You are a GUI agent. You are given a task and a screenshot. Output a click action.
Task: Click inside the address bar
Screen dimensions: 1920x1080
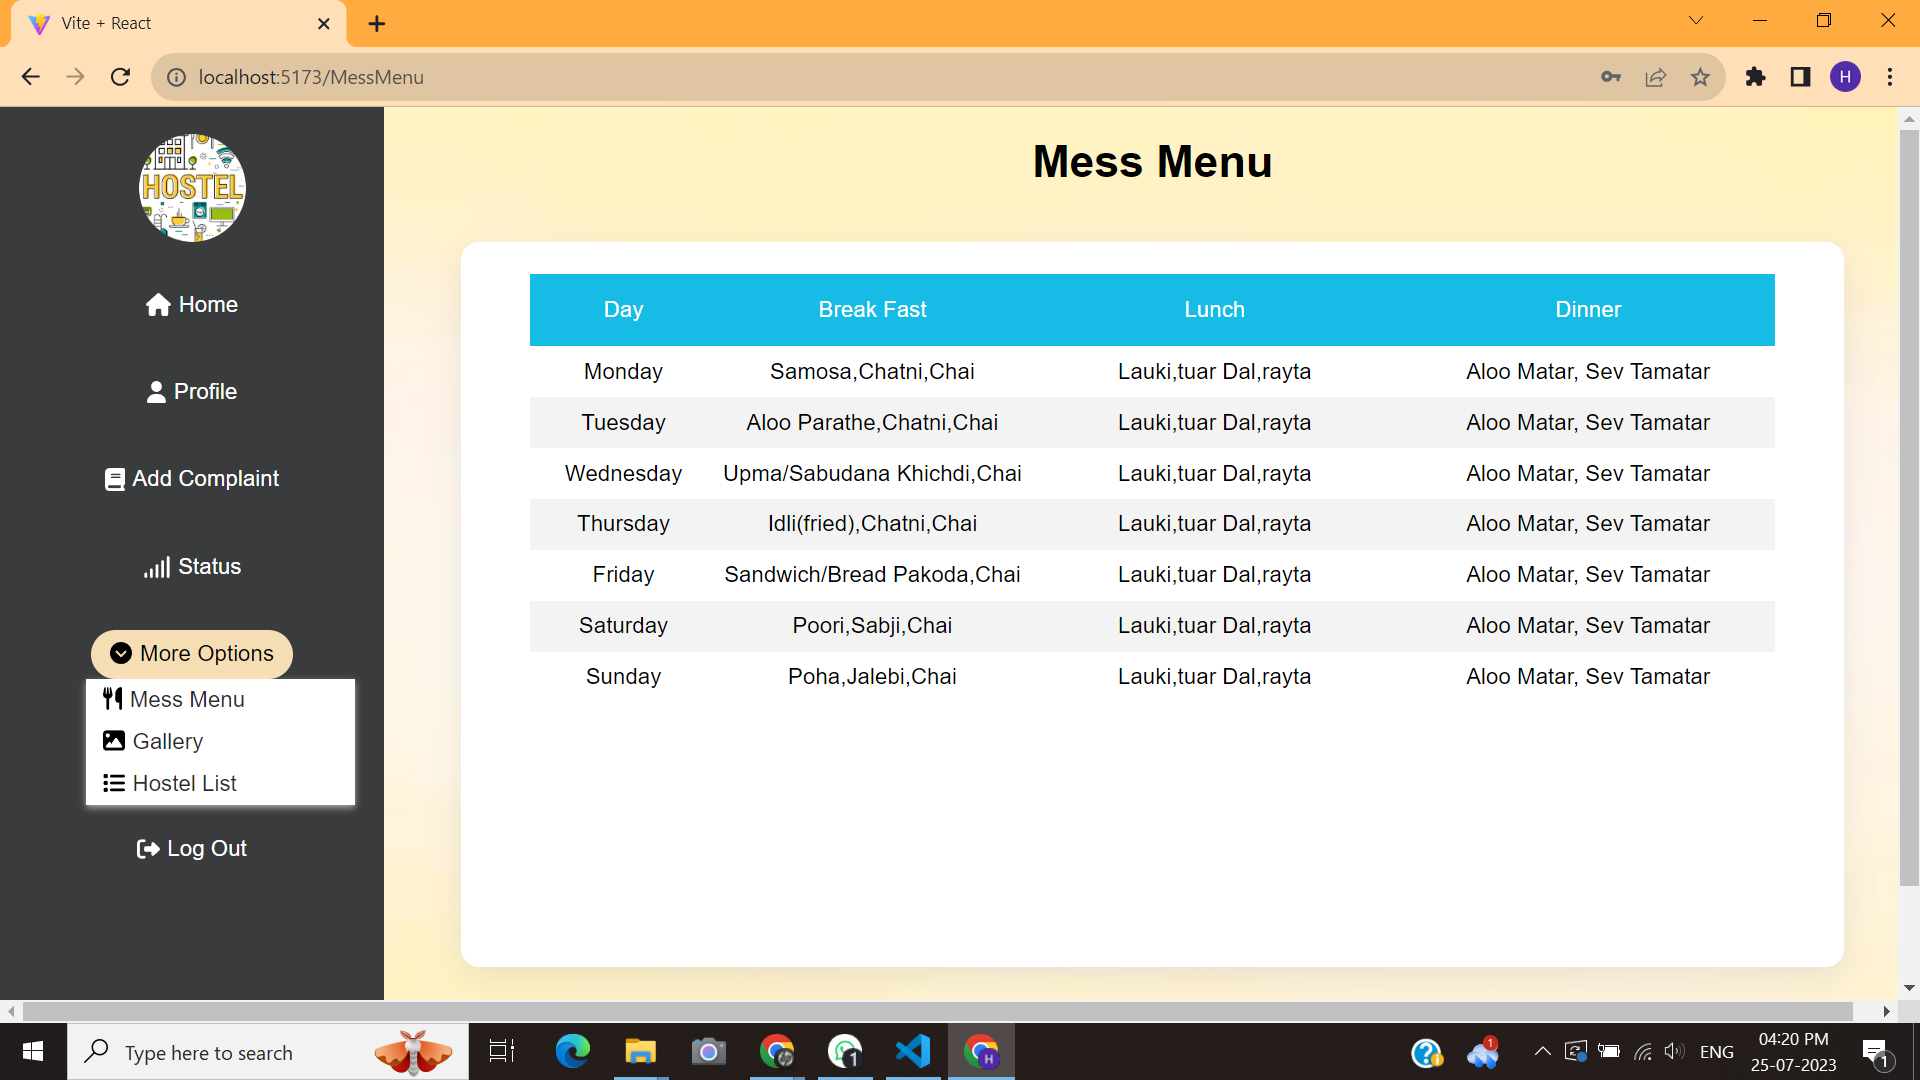pos(600,77)
